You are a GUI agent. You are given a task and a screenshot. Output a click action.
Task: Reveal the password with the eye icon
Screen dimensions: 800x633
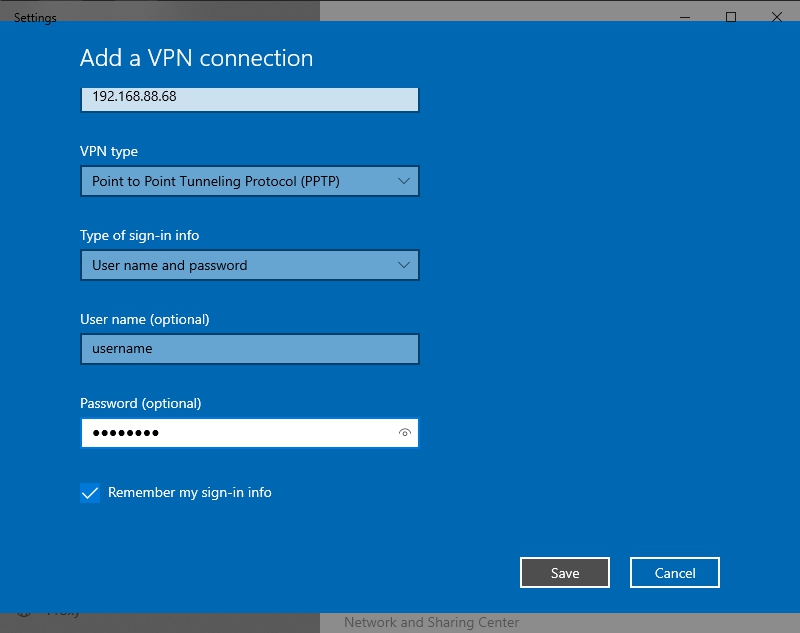click(404, 433)
